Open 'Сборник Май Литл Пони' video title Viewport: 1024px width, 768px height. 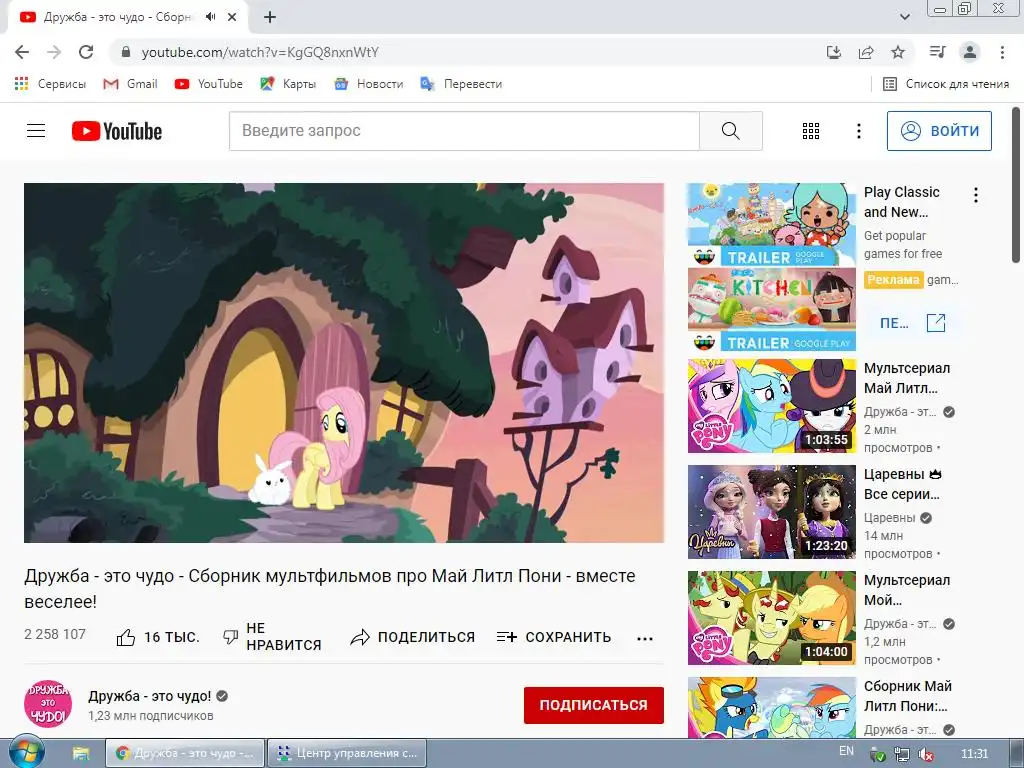(x=908, y=696)
